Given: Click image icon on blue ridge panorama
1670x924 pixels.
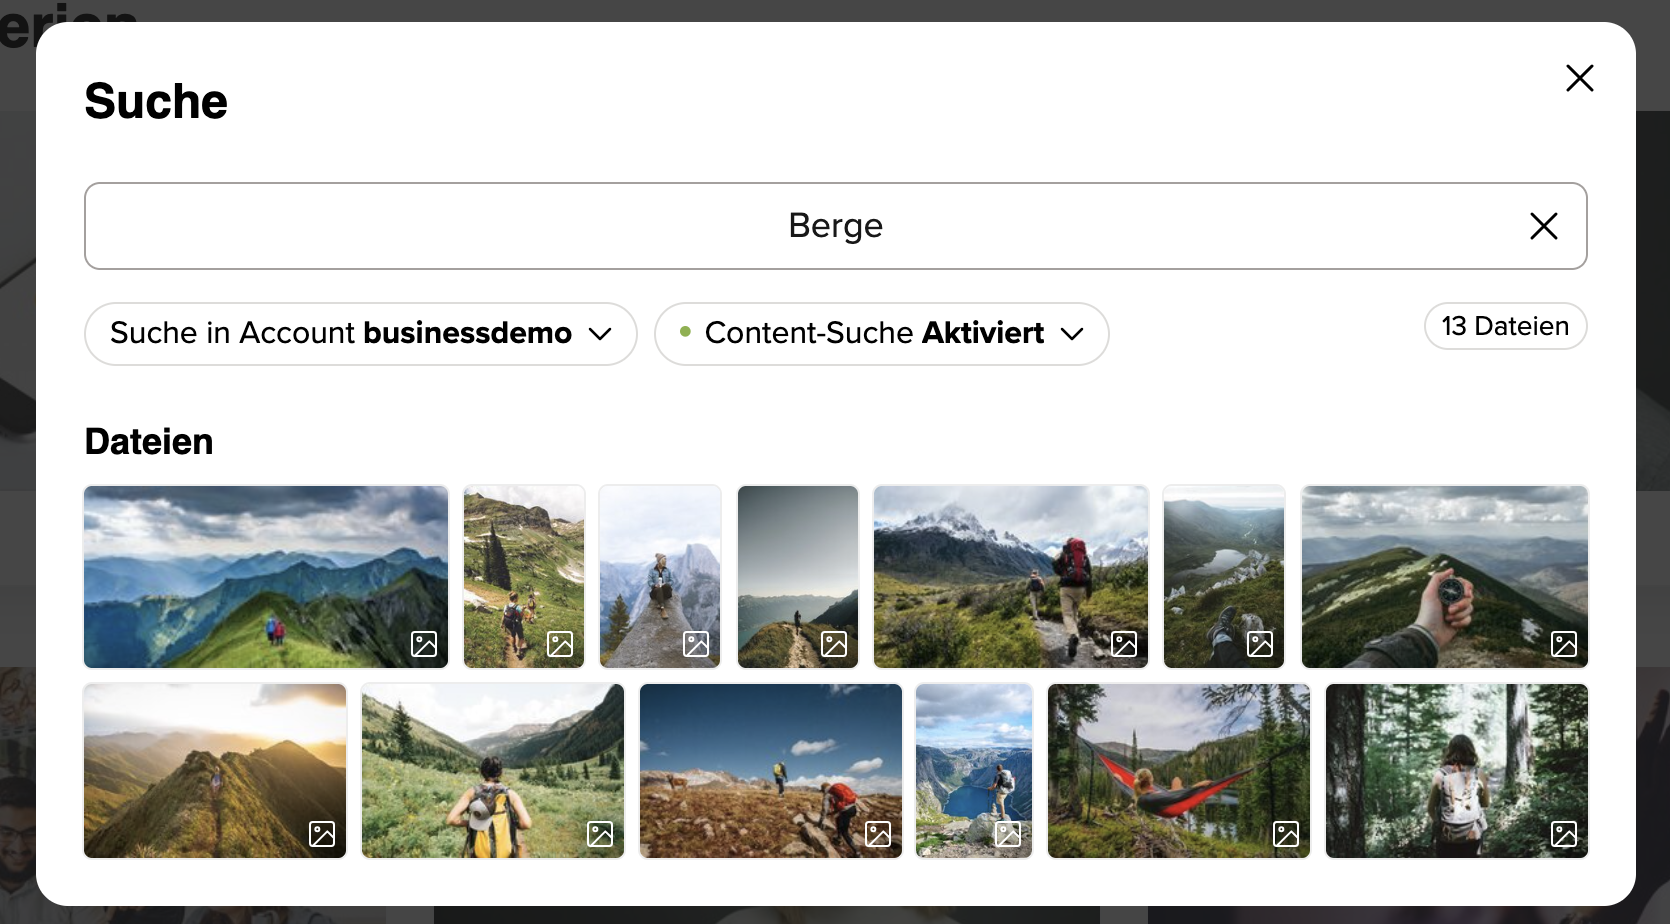Looking at the screenshot, I should [424, 644].
